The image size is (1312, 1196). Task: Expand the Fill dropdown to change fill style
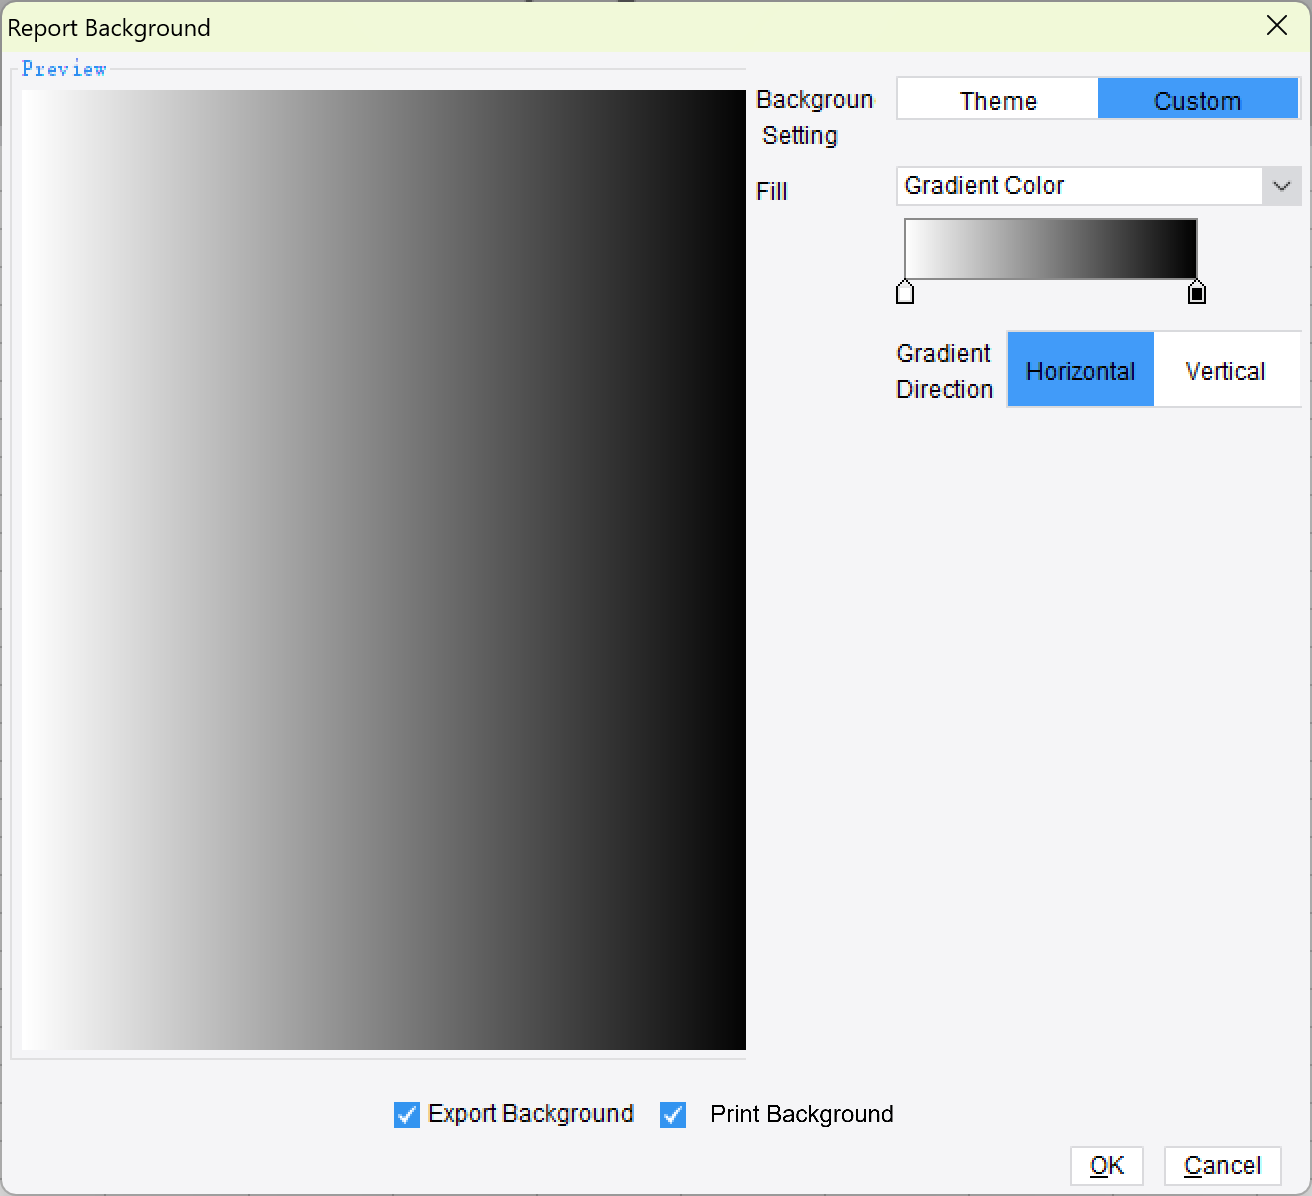1281,186
